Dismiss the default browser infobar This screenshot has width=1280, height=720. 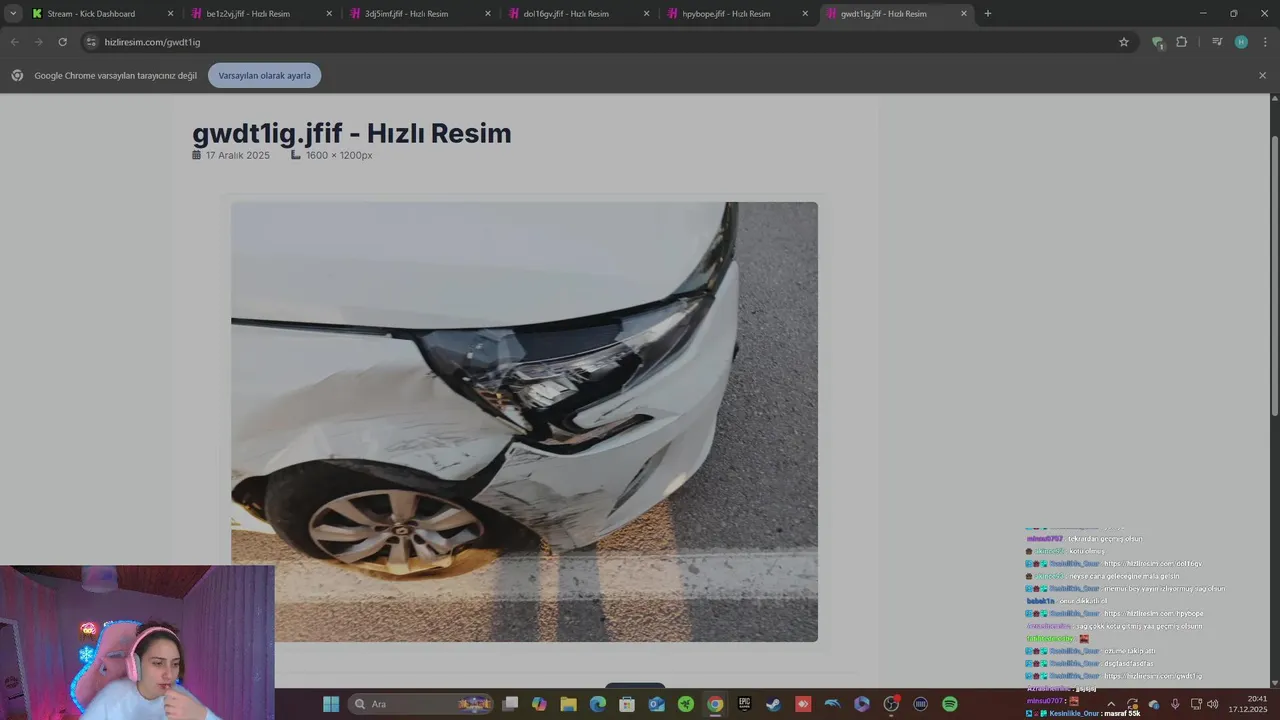tap(1262, 75)
